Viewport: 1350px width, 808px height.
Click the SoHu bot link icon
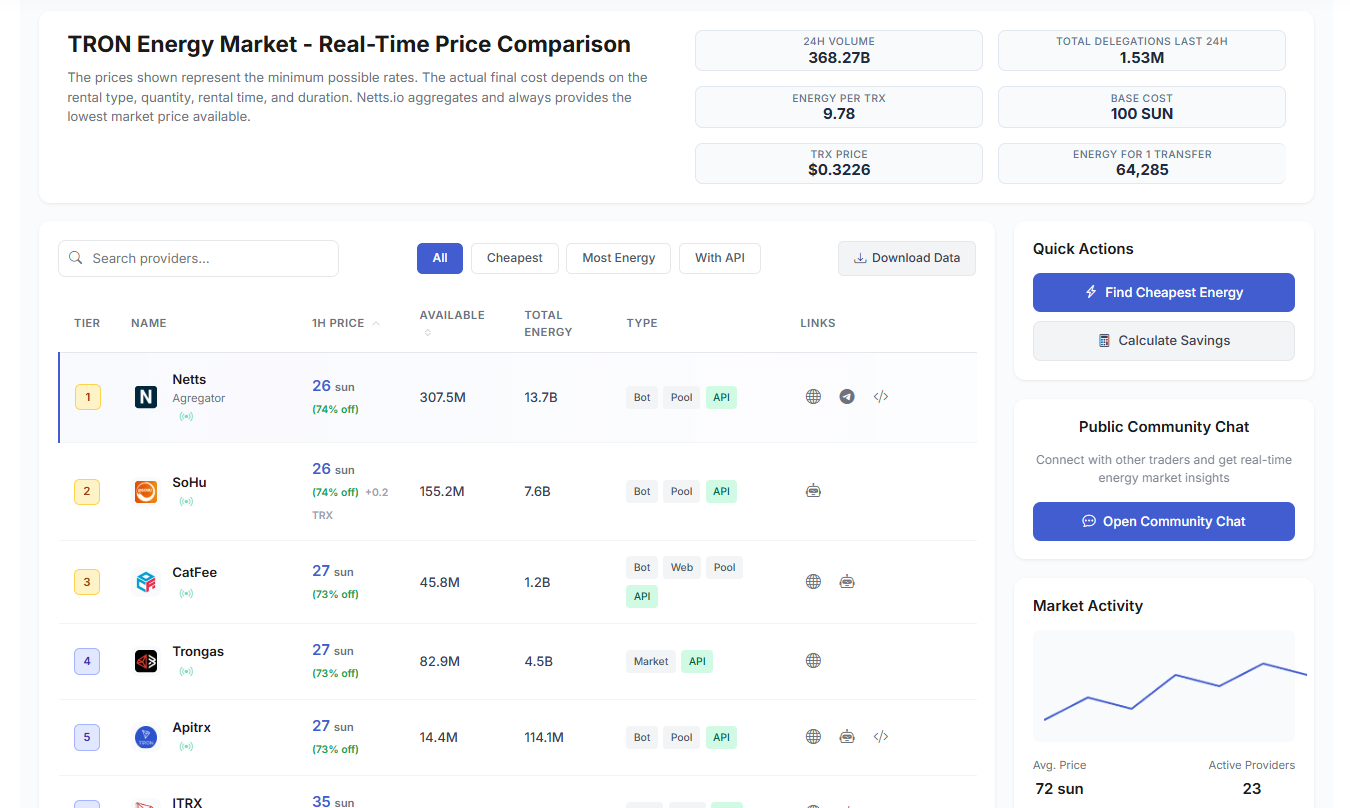click(813, 491)
